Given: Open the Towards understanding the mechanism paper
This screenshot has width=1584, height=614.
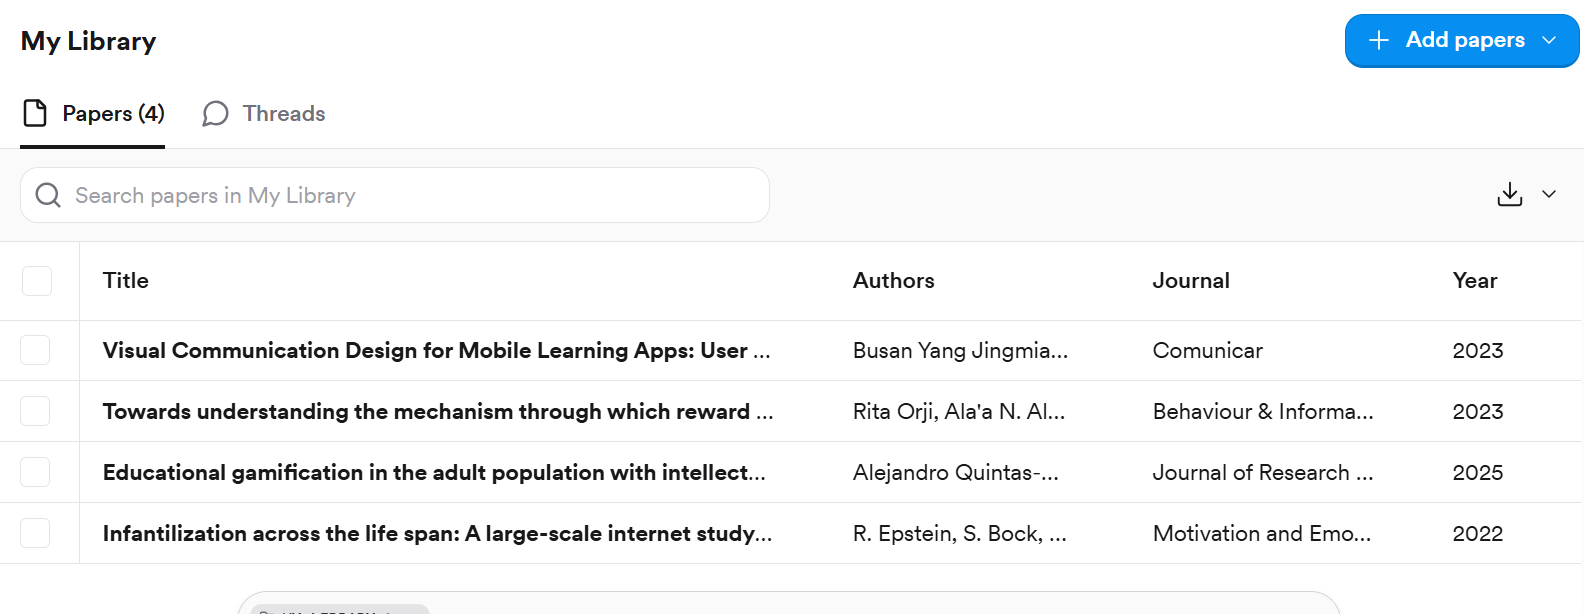Looking at the screenshot, I should click(438, 412).
